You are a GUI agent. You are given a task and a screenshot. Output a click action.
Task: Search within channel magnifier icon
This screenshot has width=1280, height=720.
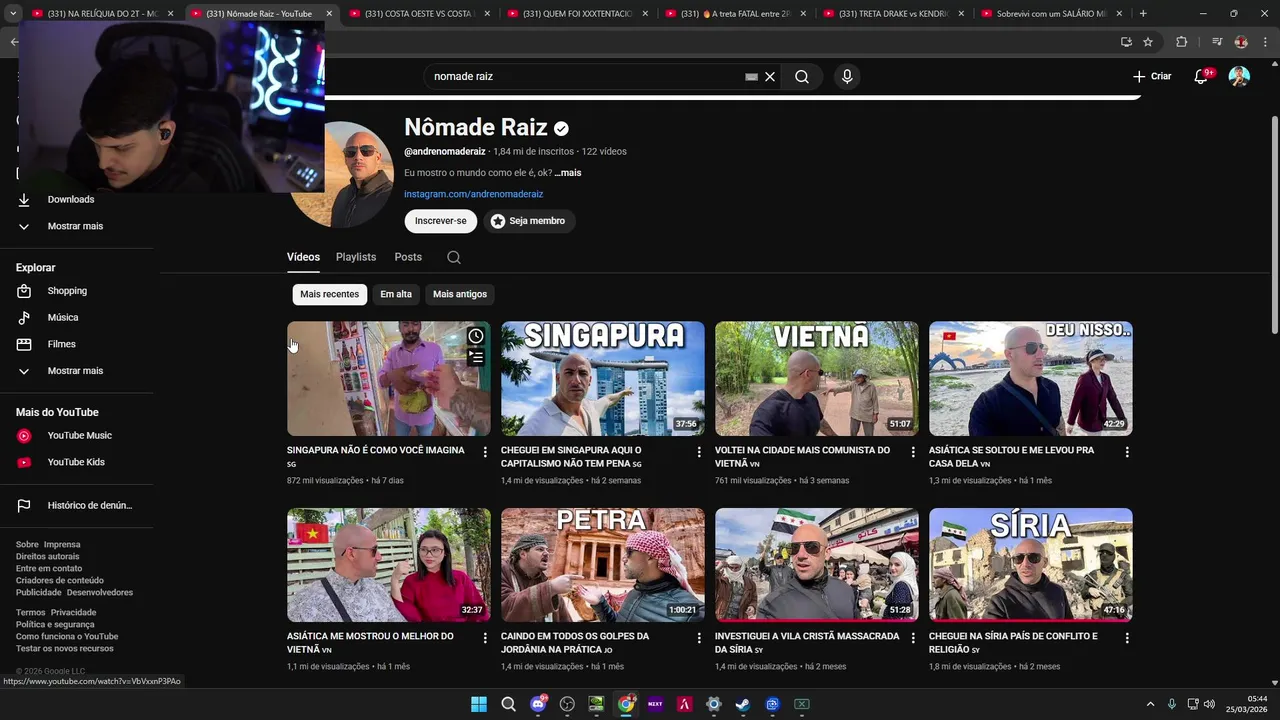click(x=454, y=257)
